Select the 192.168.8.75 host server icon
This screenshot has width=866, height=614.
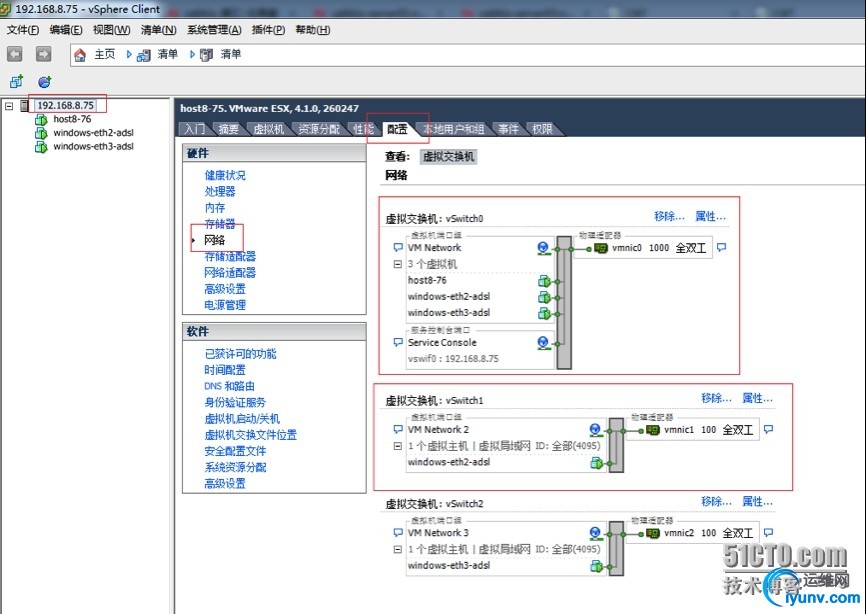[24, 105]
